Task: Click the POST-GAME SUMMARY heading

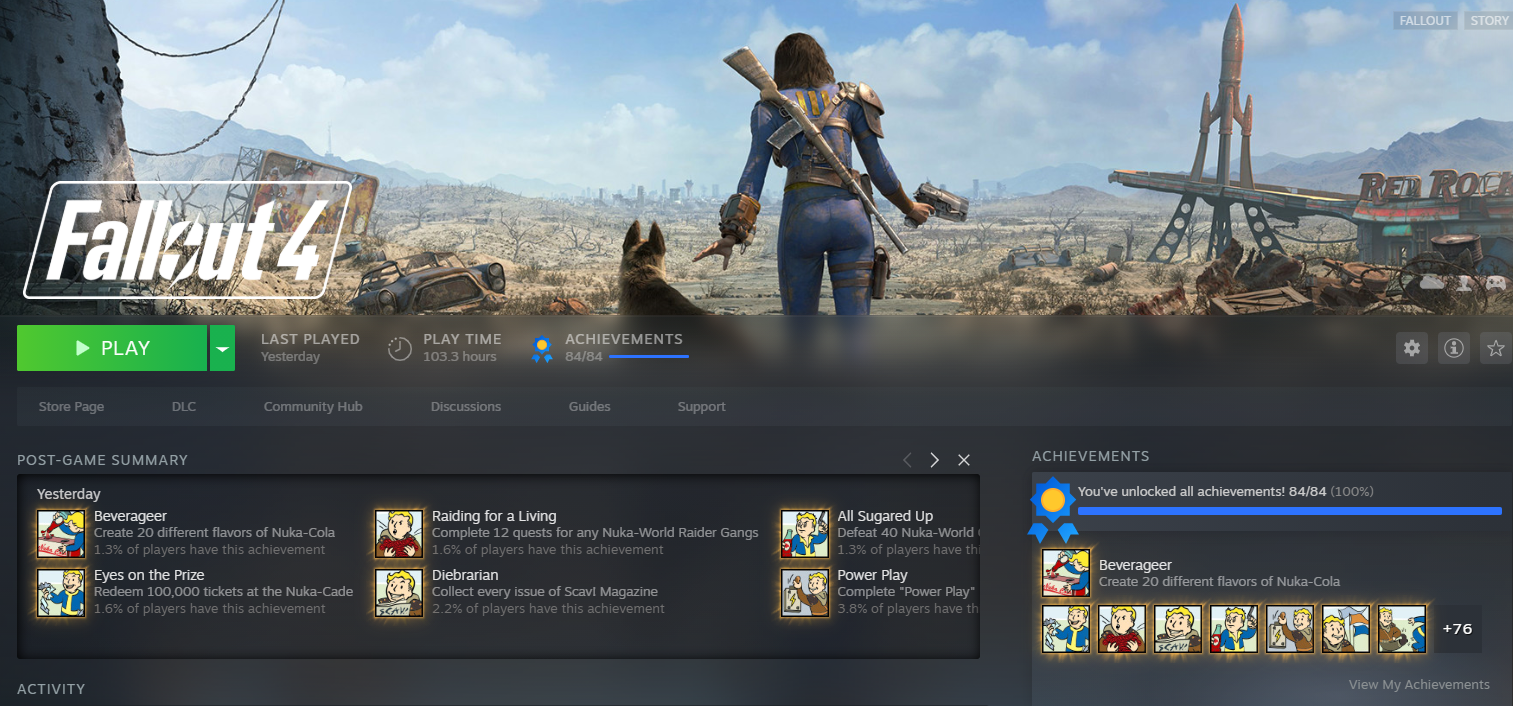Action: 102,460
